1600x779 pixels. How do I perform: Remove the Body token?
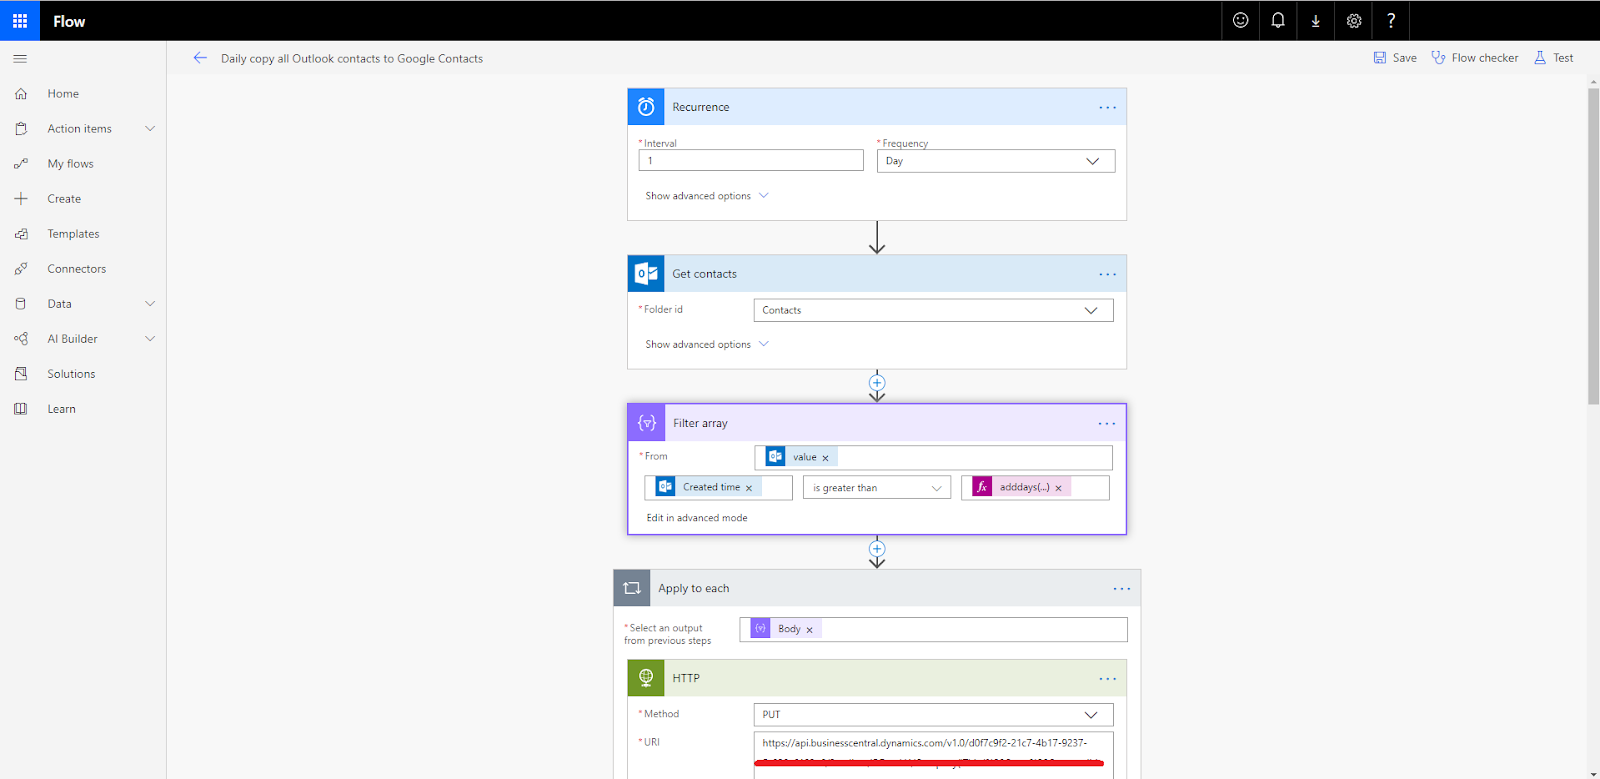(x=809, y=630)
